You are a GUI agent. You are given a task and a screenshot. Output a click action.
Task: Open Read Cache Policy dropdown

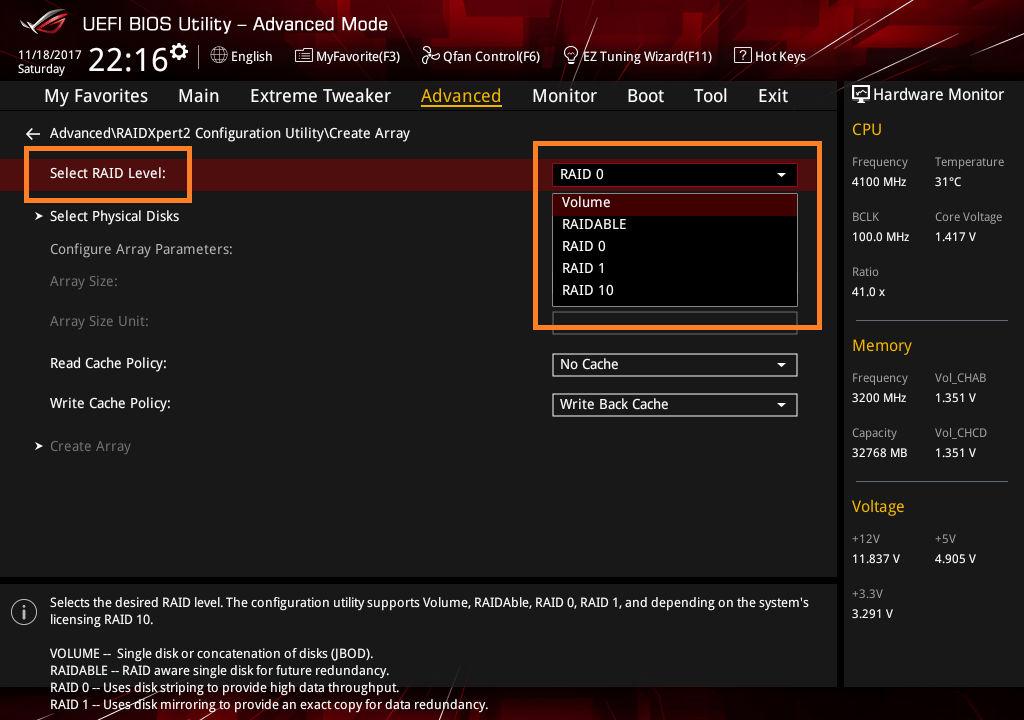675,365
